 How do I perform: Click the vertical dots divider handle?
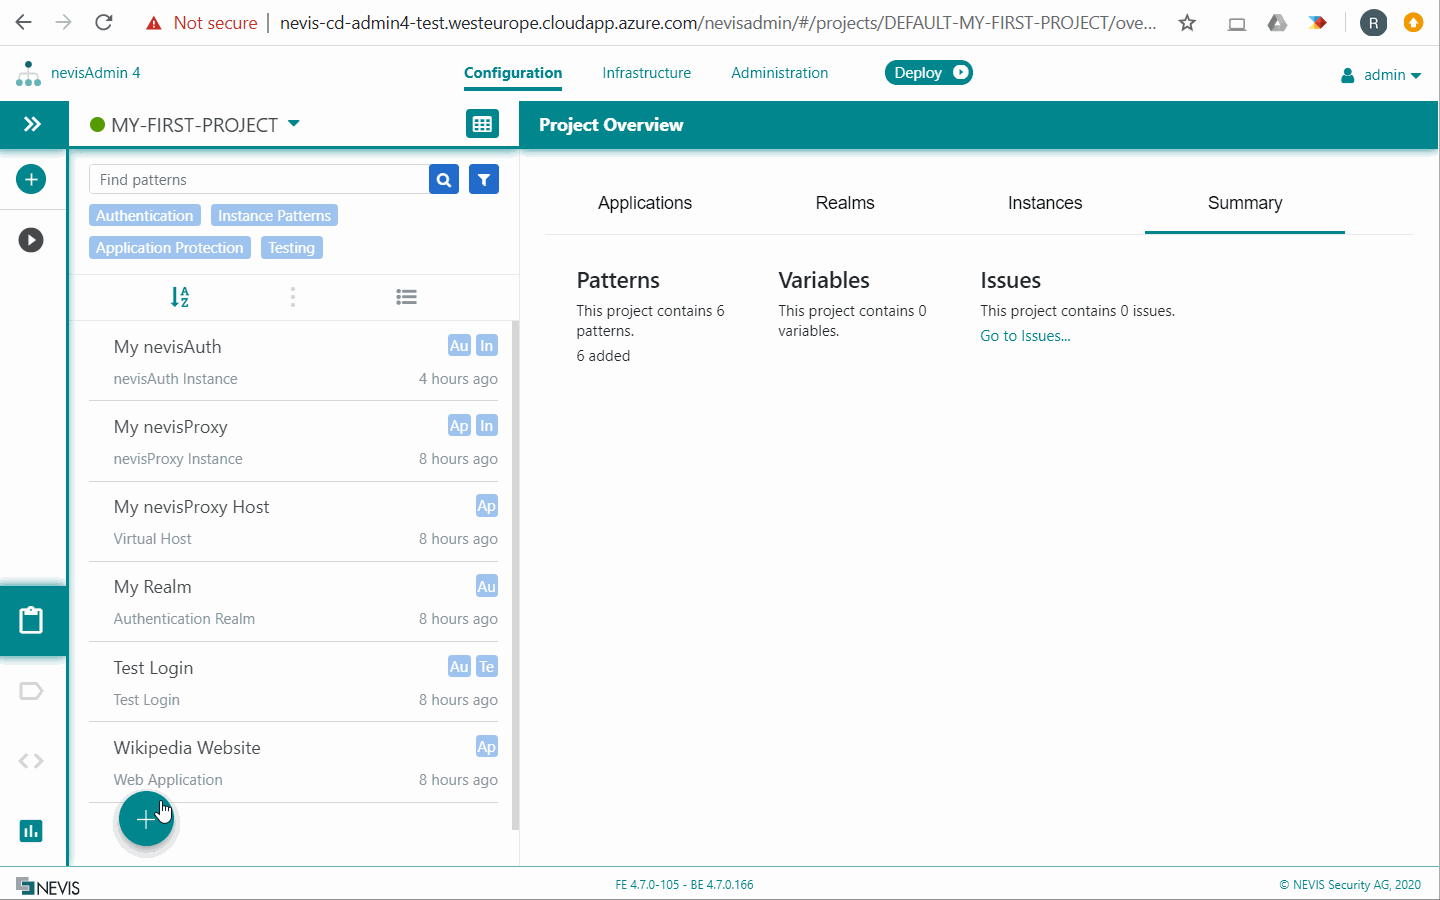293,297
